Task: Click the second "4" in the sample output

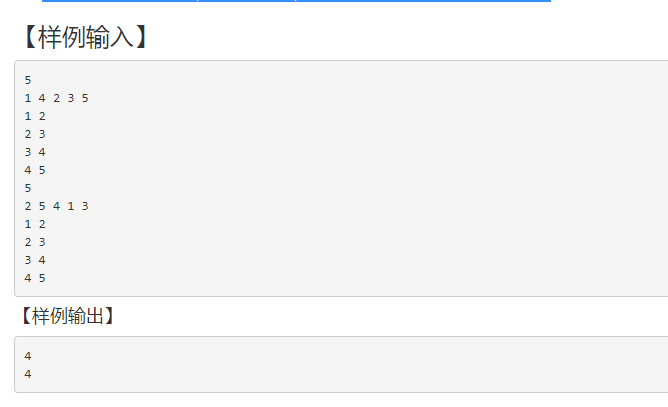Action: 28,374
